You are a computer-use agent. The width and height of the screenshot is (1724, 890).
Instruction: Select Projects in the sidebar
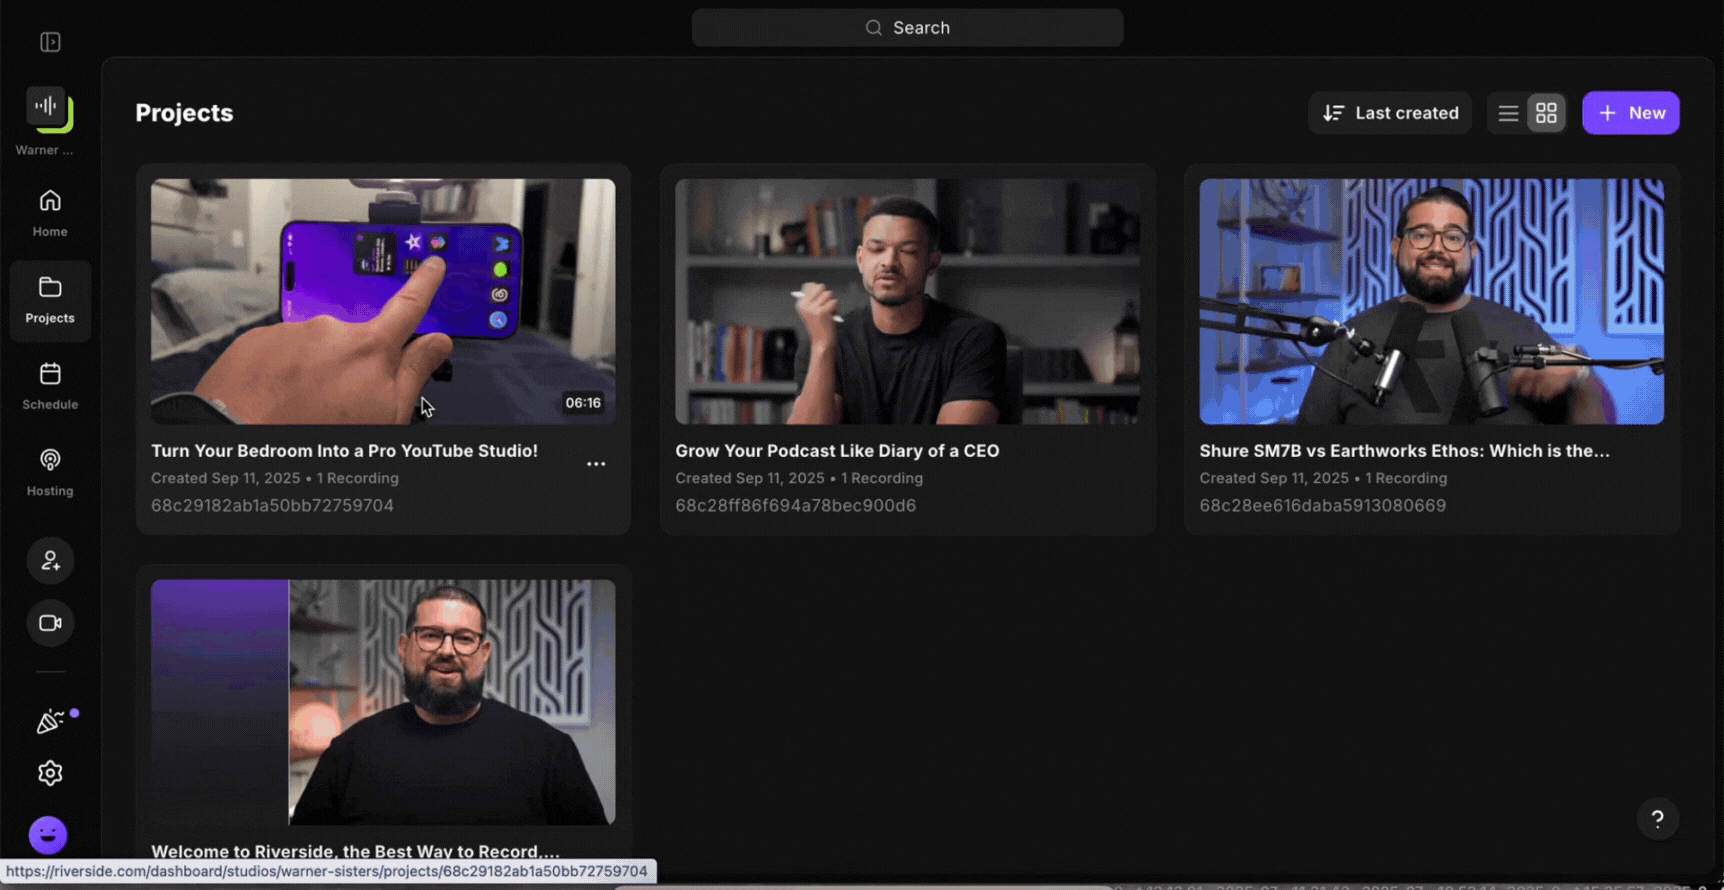pyautogui.click(x=50, y=300)
